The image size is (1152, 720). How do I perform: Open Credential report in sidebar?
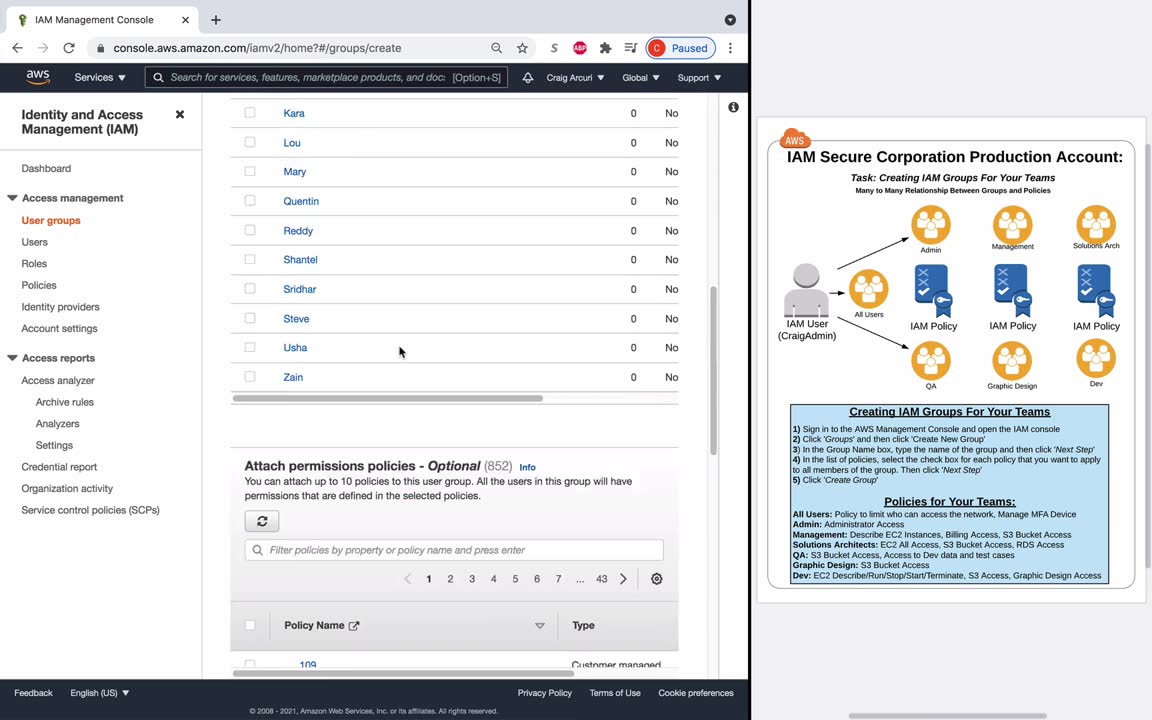click(x=59, y=467)
